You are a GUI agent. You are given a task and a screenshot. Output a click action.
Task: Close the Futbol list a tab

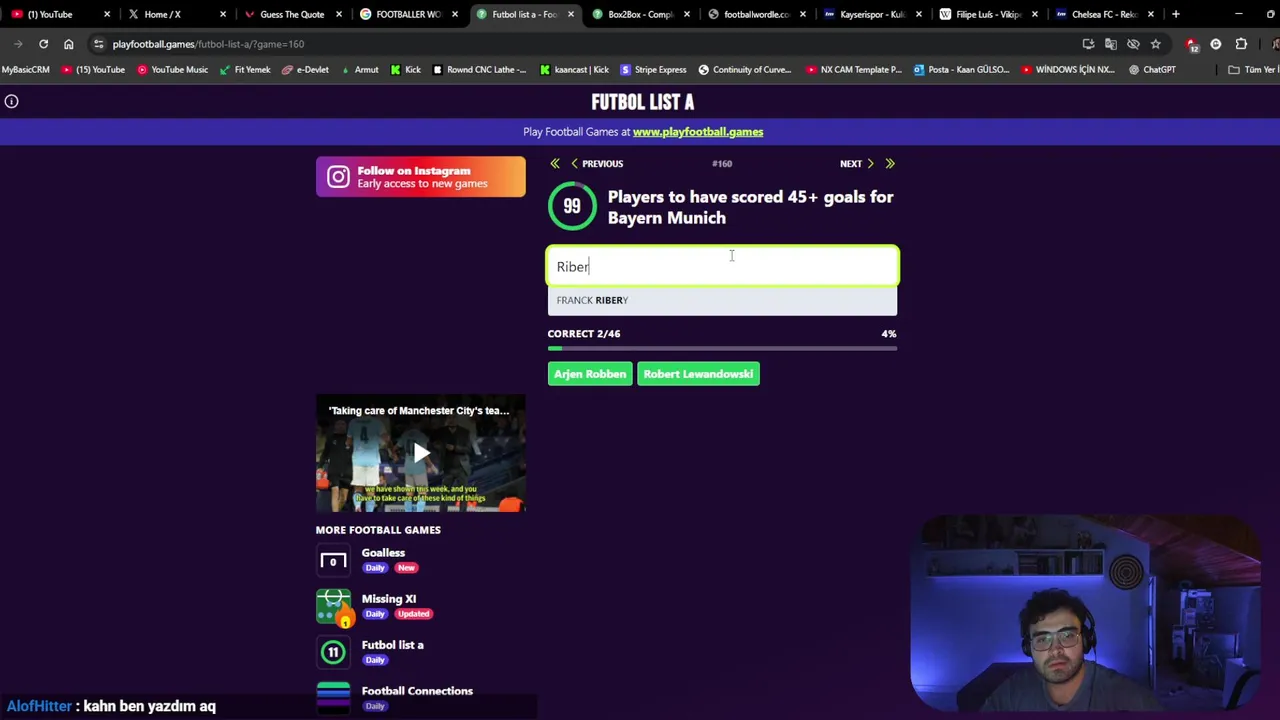click(570, 14)
